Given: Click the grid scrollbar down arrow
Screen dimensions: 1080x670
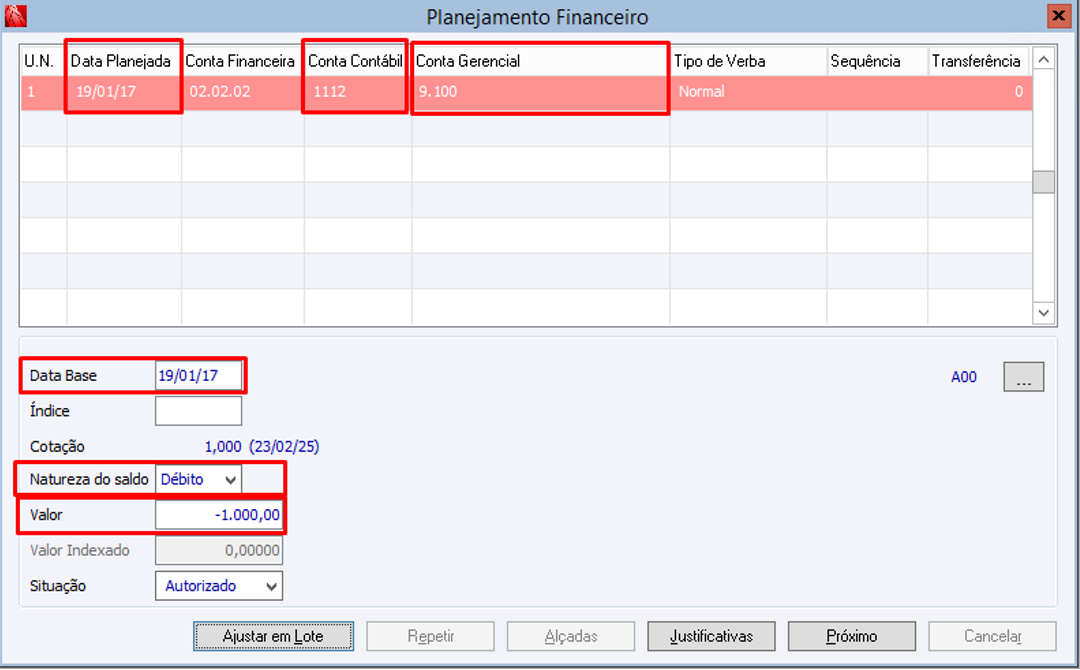Looking at the screenshot, I should tap(1043, 313).
